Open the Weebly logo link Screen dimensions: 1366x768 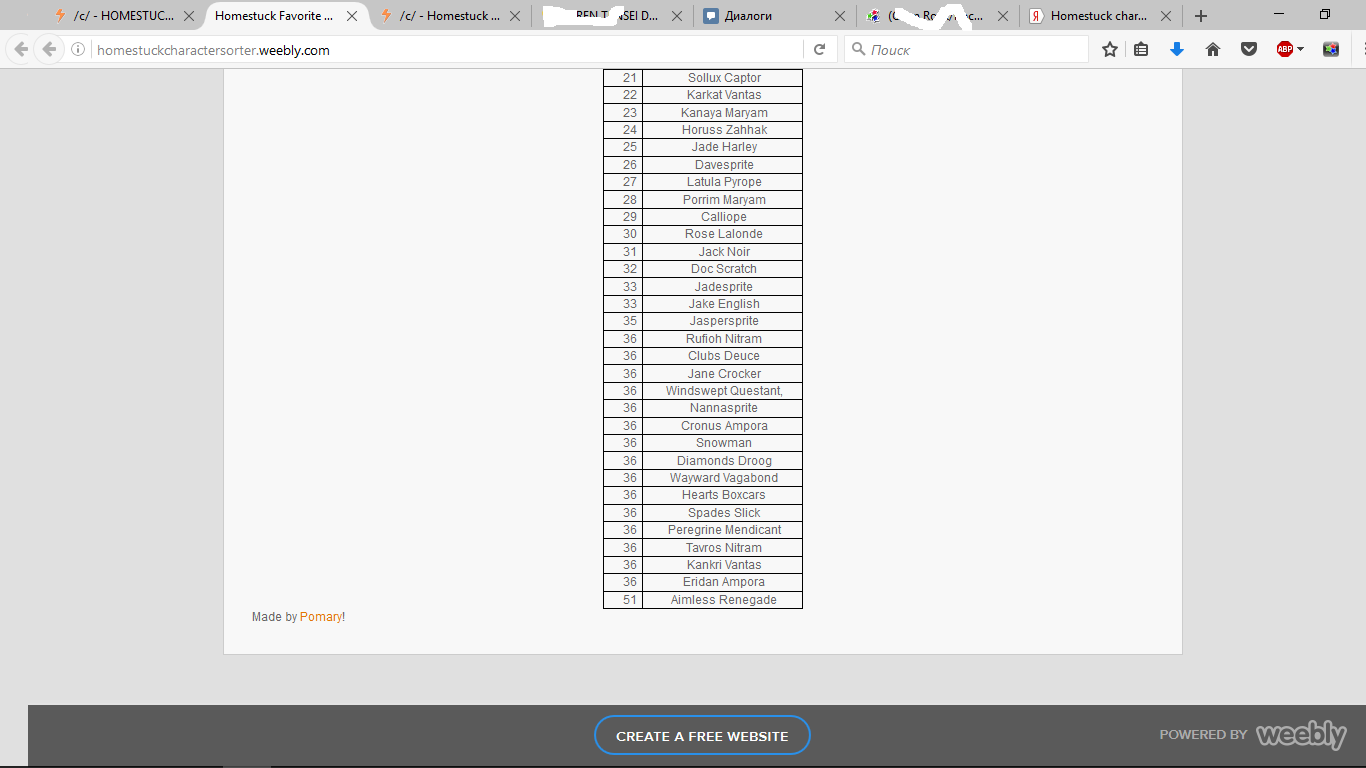point(1301,735)
